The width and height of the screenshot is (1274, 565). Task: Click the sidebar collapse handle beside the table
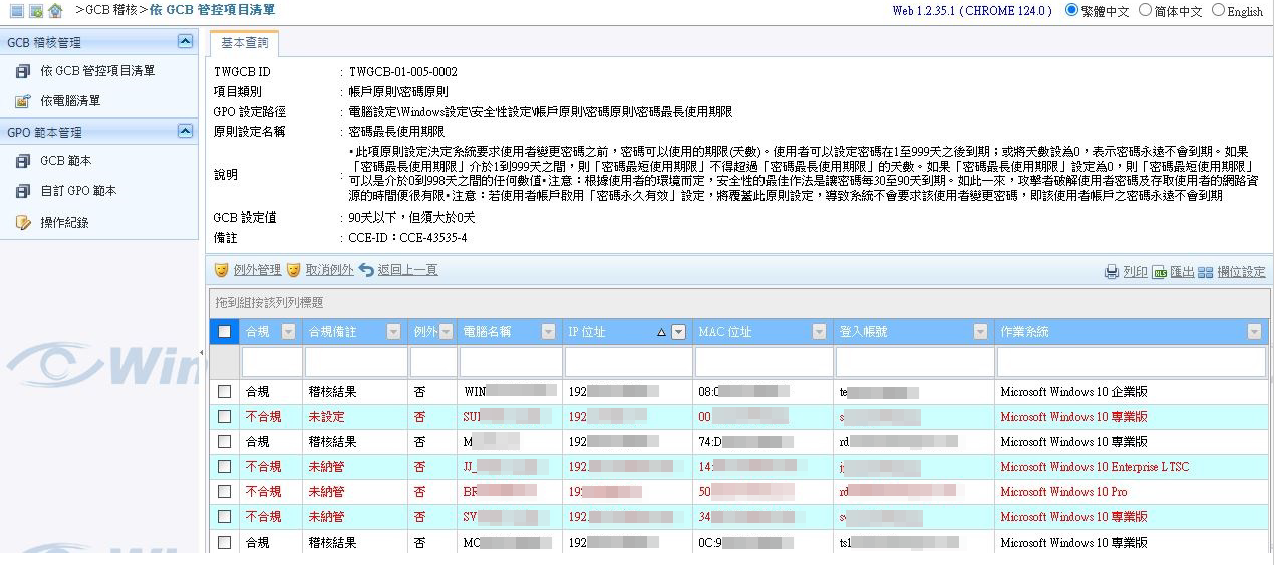[x=202, y=352]
